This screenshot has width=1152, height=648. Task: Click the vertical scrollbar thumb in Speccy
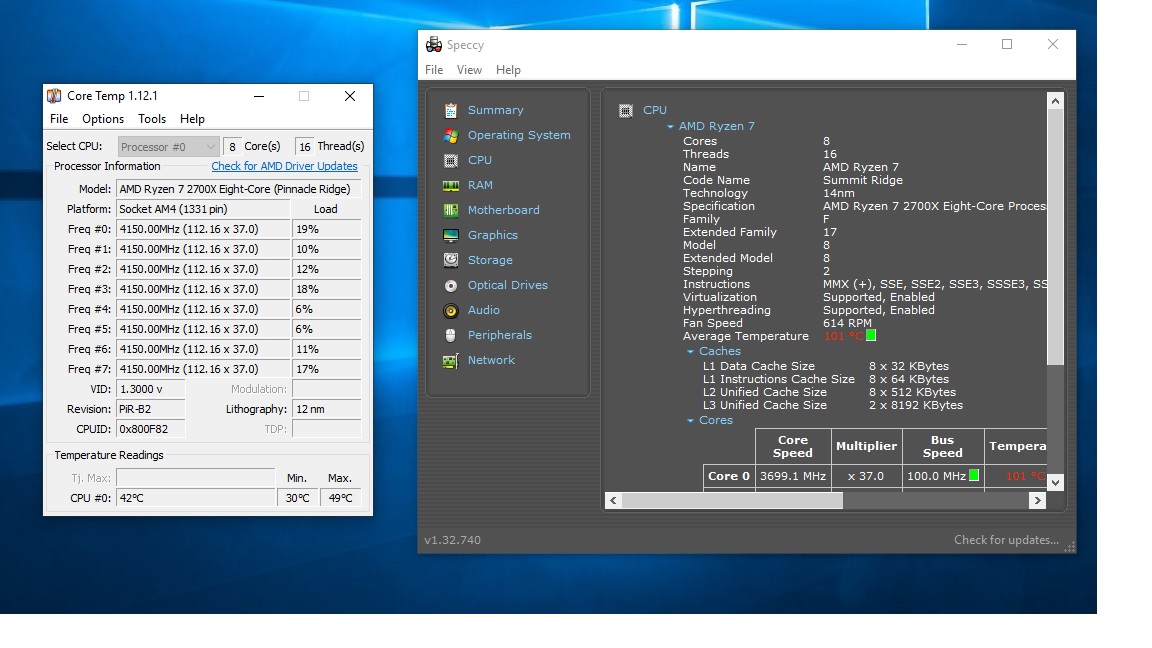1056,237
